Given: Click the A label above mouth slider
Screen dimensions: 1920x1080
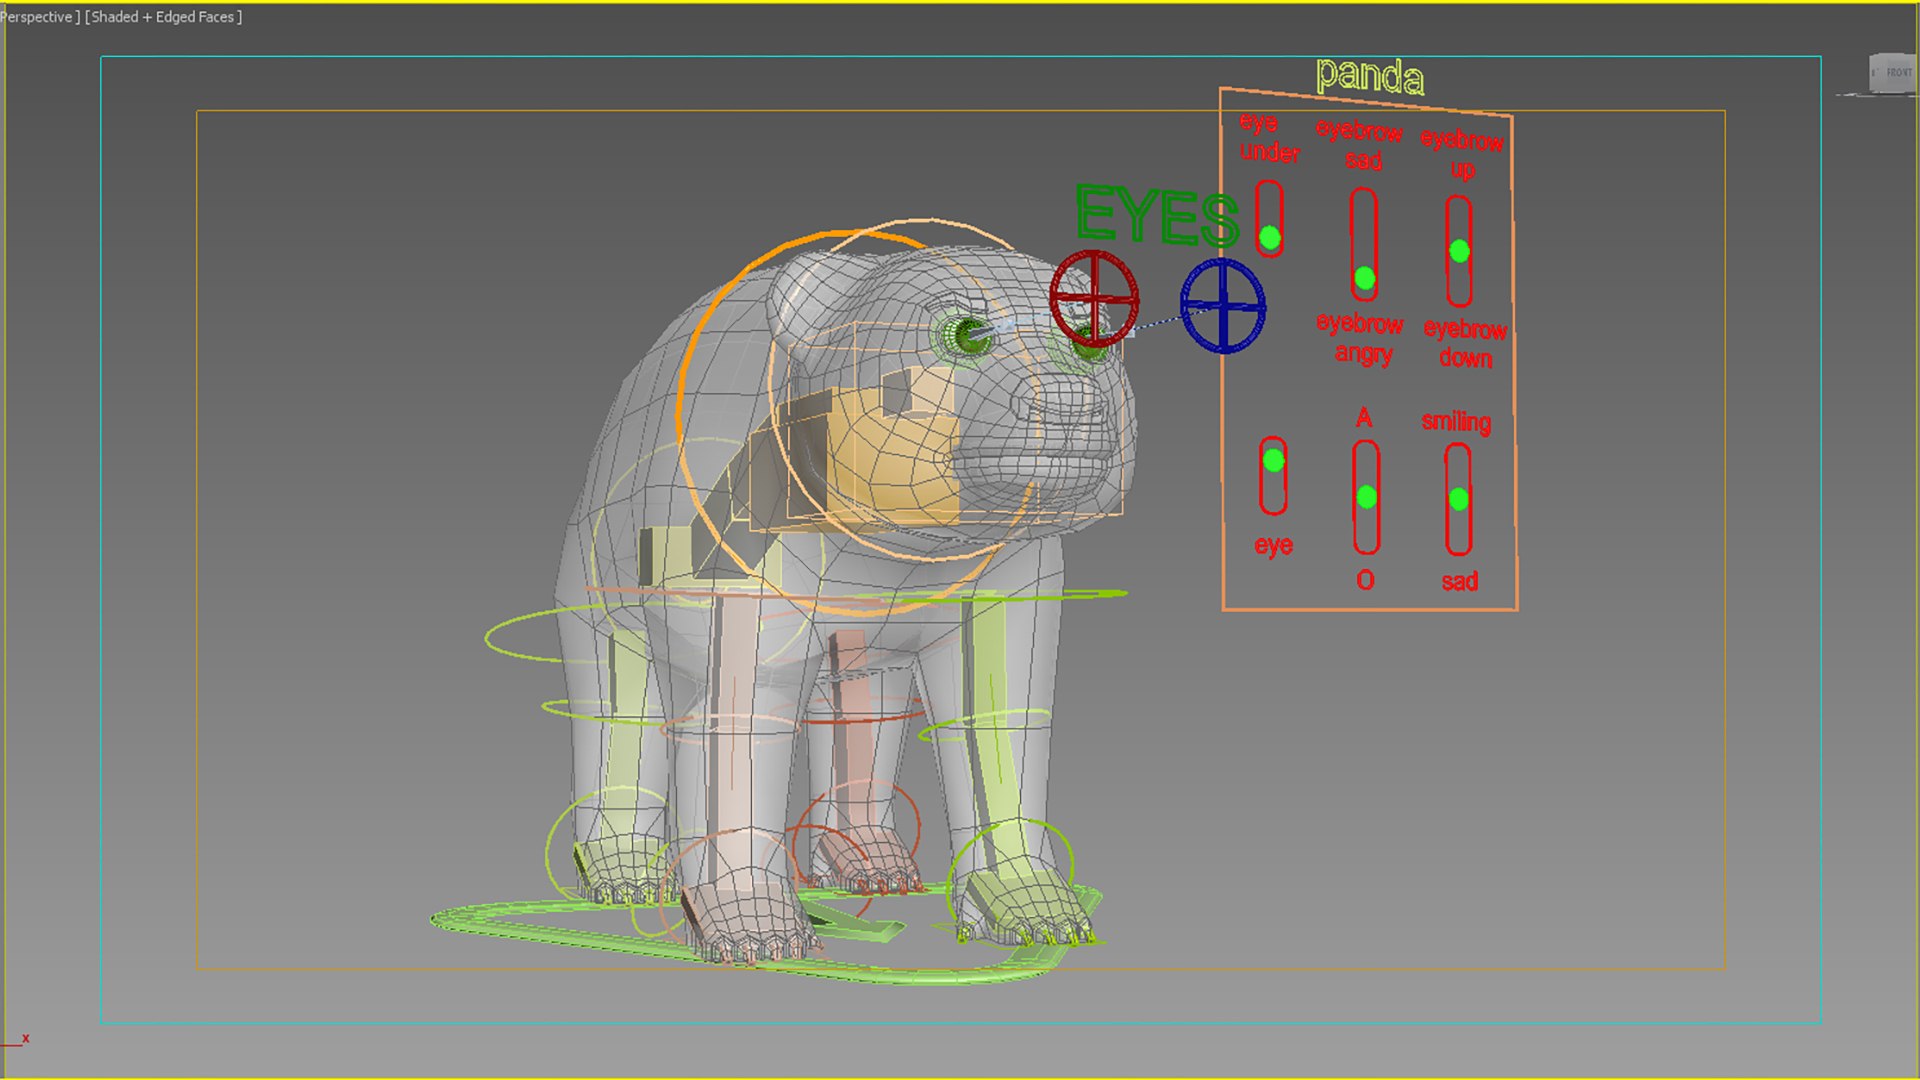Looking at the screenshot, I should [1364, 418].
